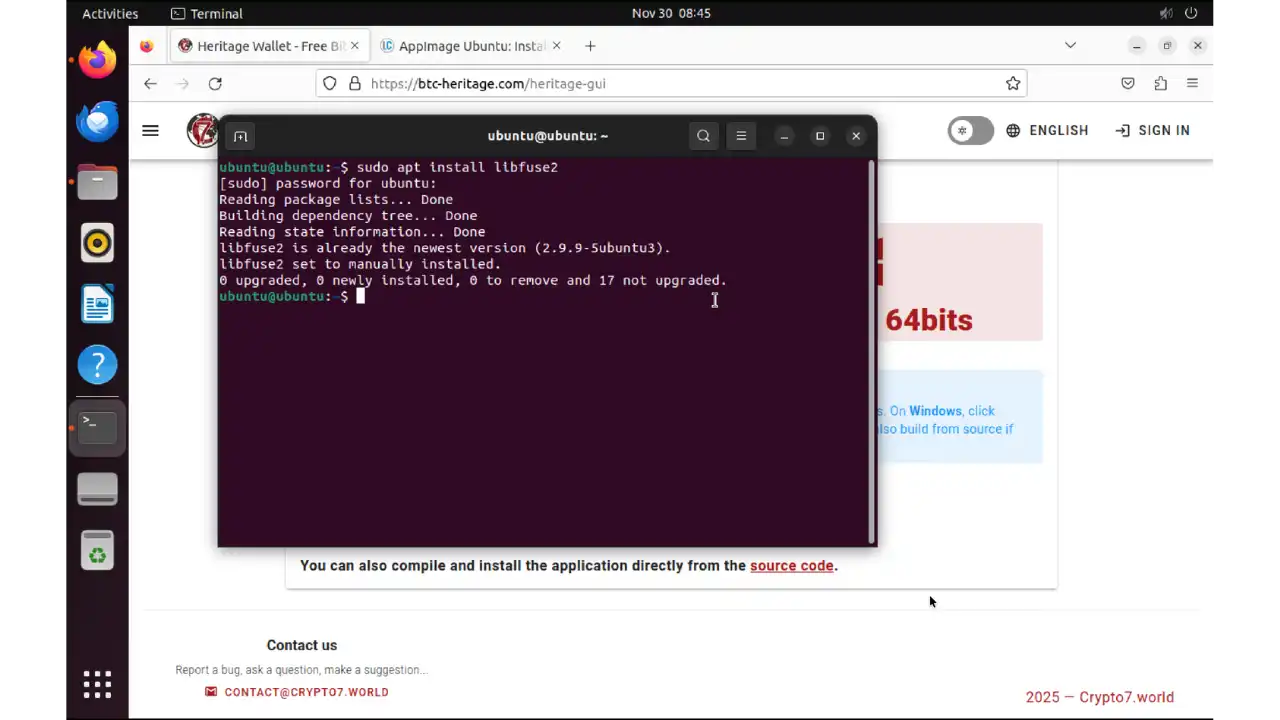Click the volume indicator in the top bar

1166,13
